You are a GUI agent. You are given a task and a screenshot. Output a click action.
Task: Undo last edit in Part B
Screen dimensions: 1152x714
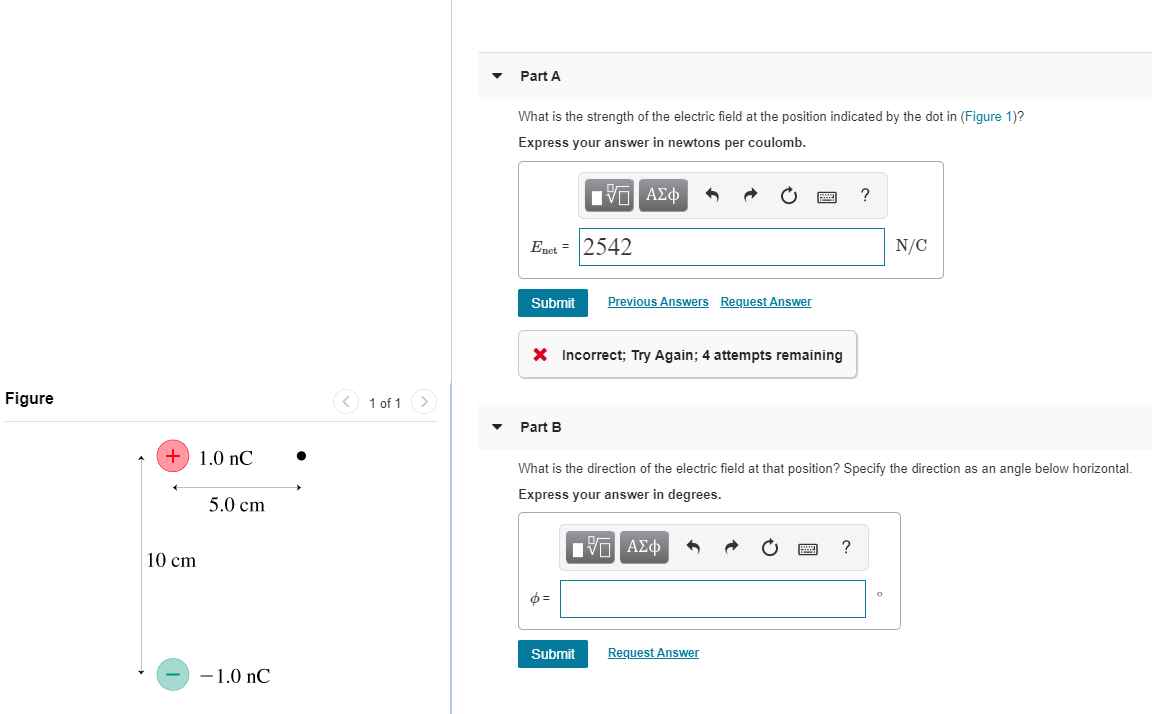[692, 547]
